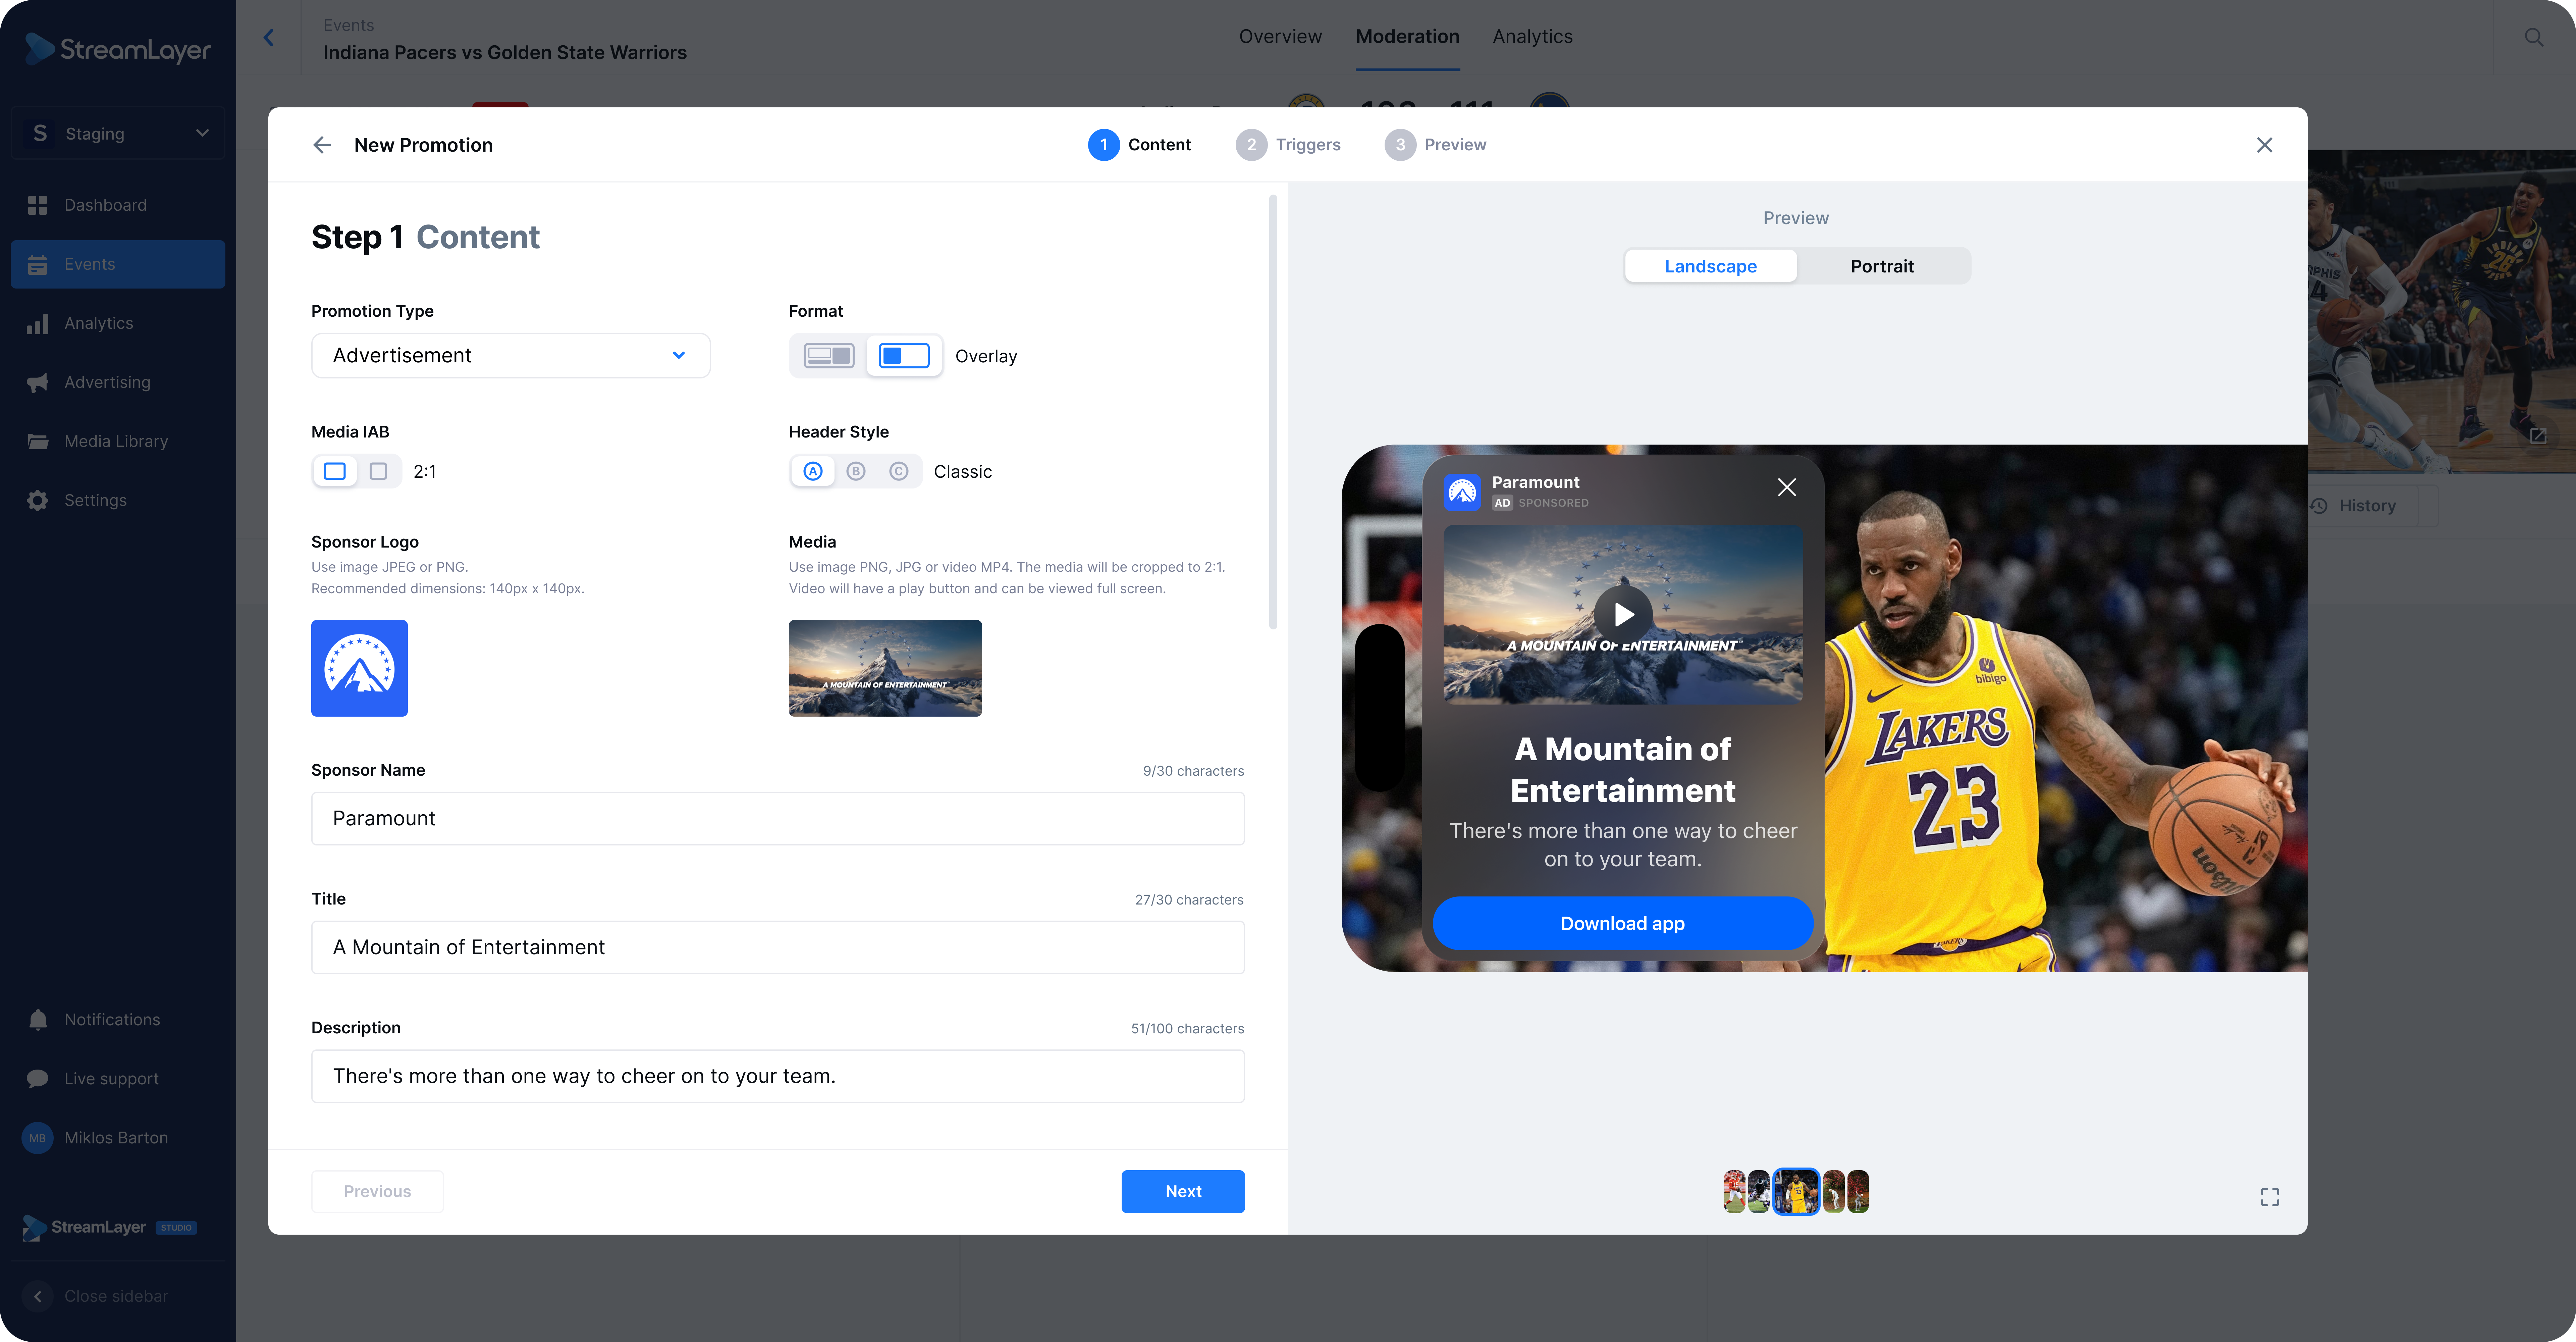Select the square Media IAB ratio
Viewport: 2576px width, 1342px height.
378,471
